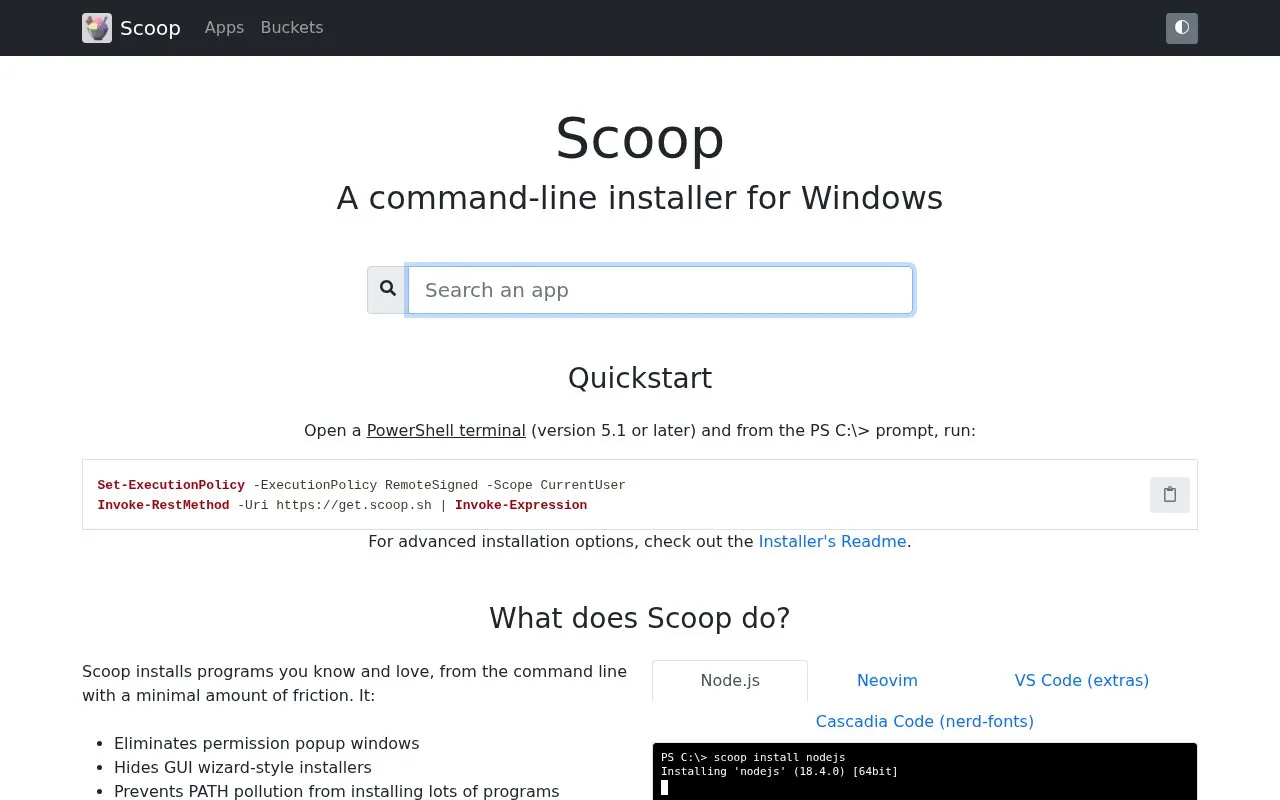The width and height of the screenshot is (1280, 800).
Task: Open the Buckets menu item
Action: click(292, 28)
